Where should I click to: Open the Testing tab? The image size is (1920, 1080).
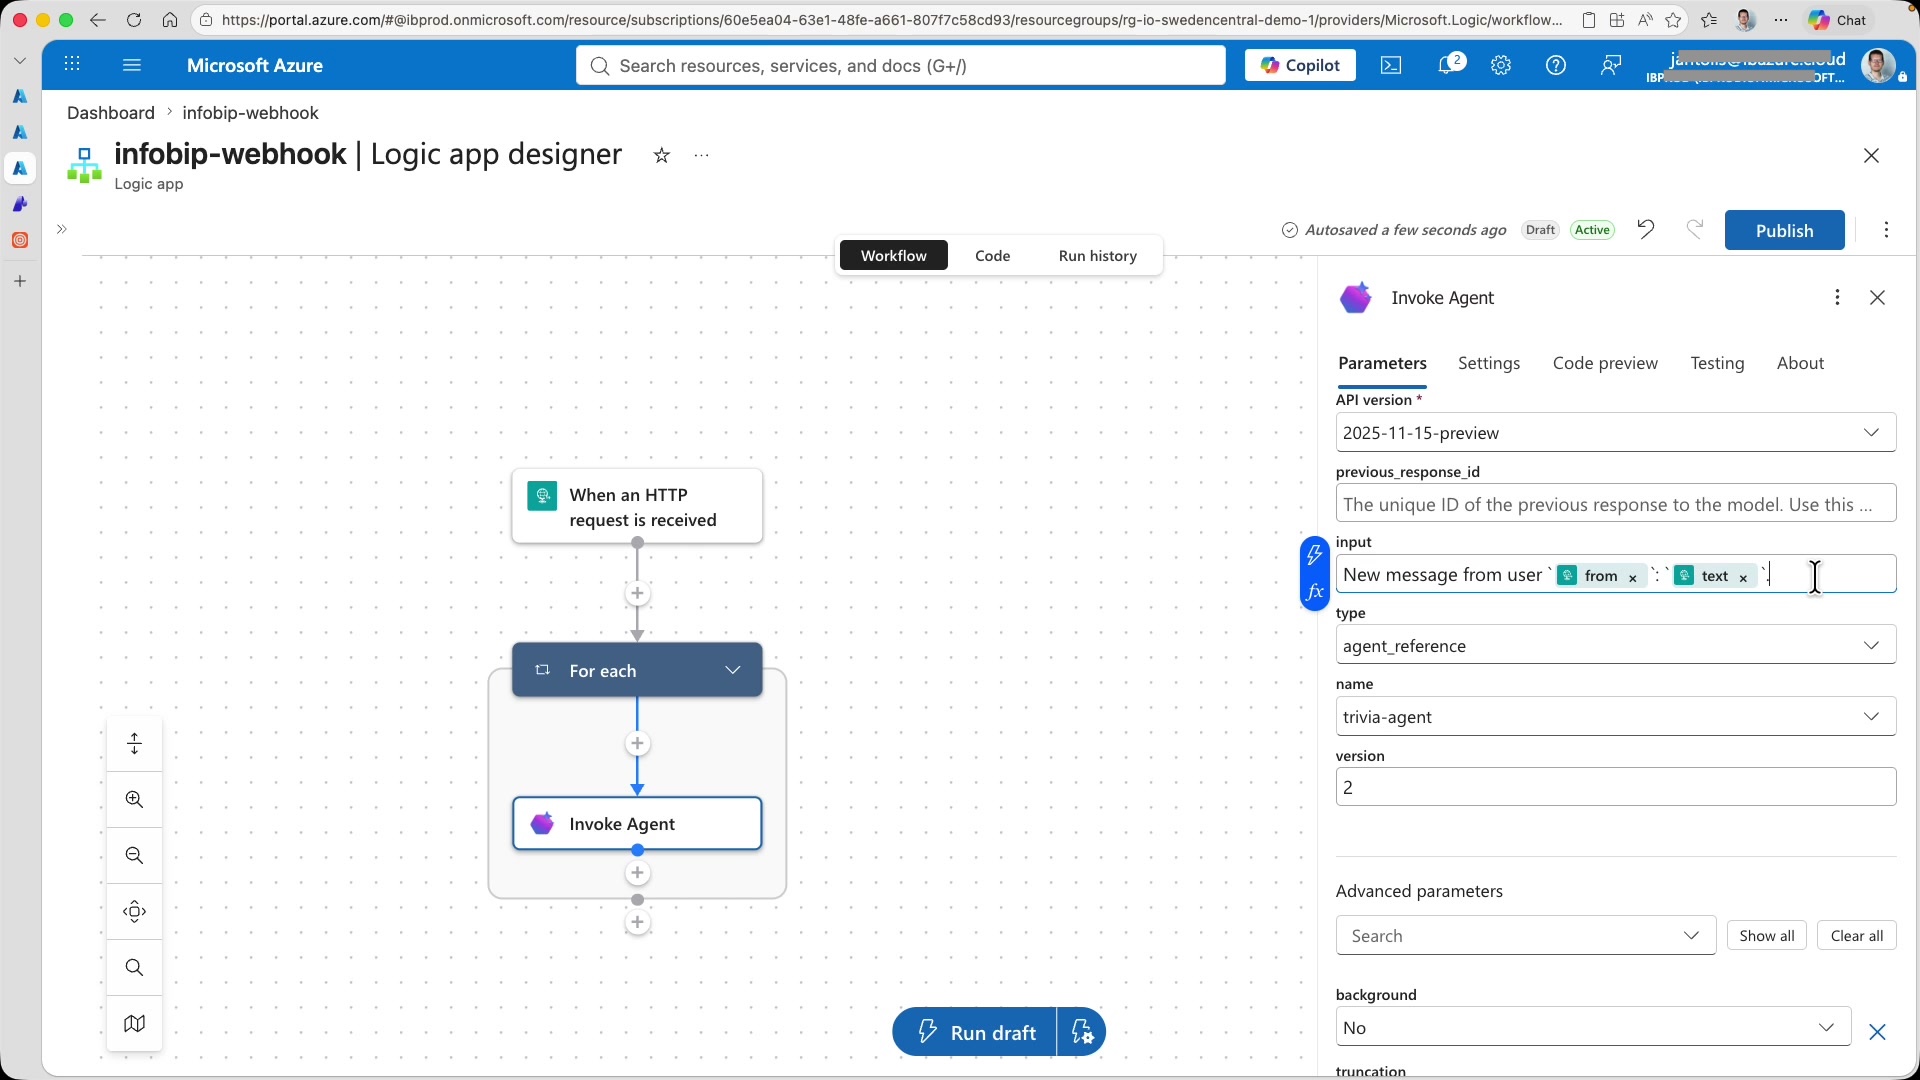click(x=1717, y=364)
